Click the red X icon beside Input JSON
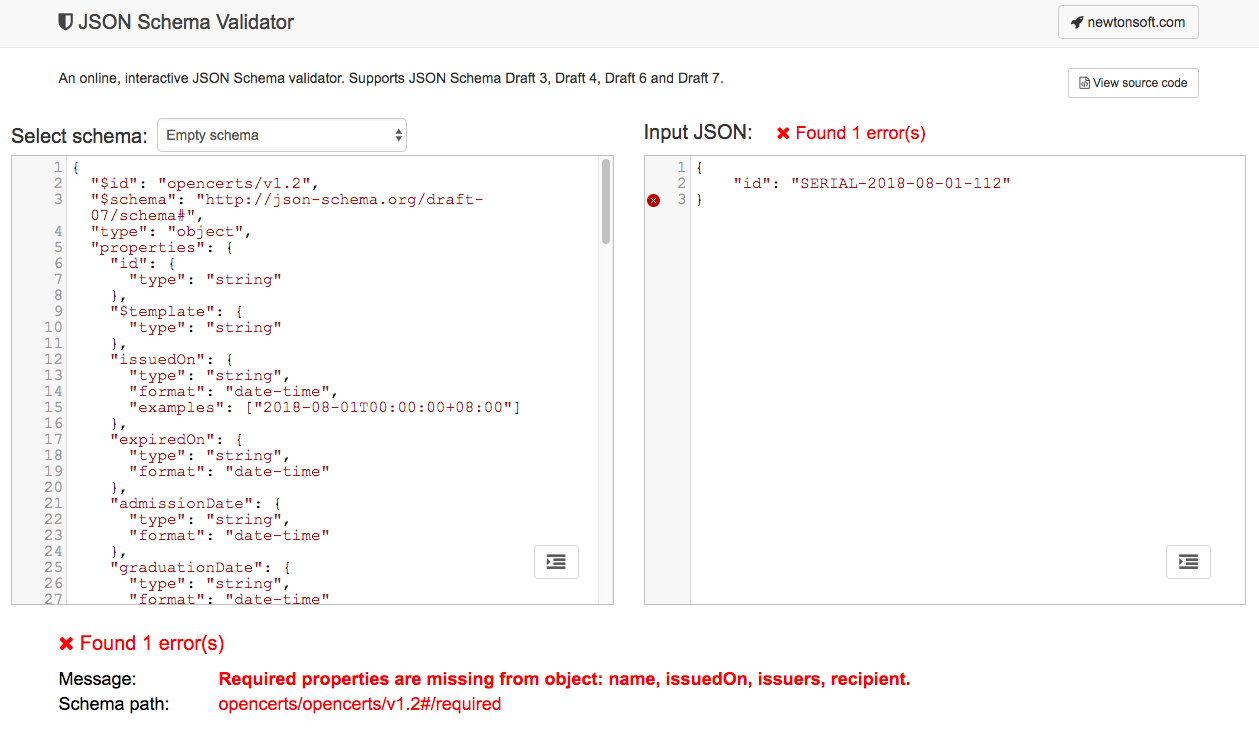 point(784,133)
